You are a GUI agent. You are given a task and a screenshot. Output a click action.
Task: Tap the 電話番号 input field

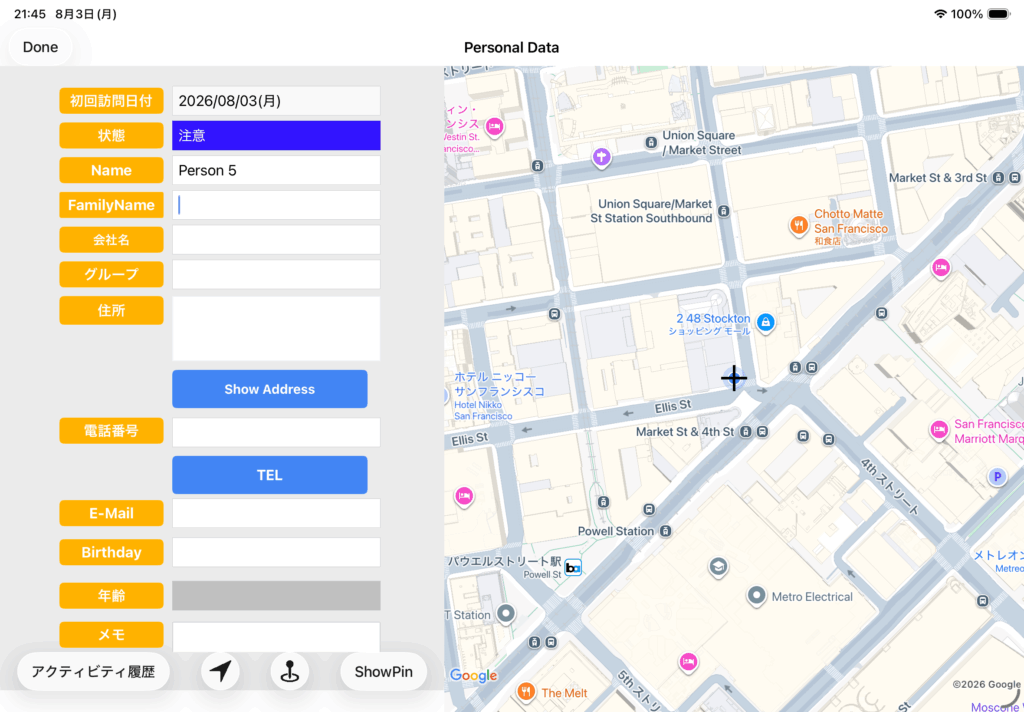tap(276, 432)
